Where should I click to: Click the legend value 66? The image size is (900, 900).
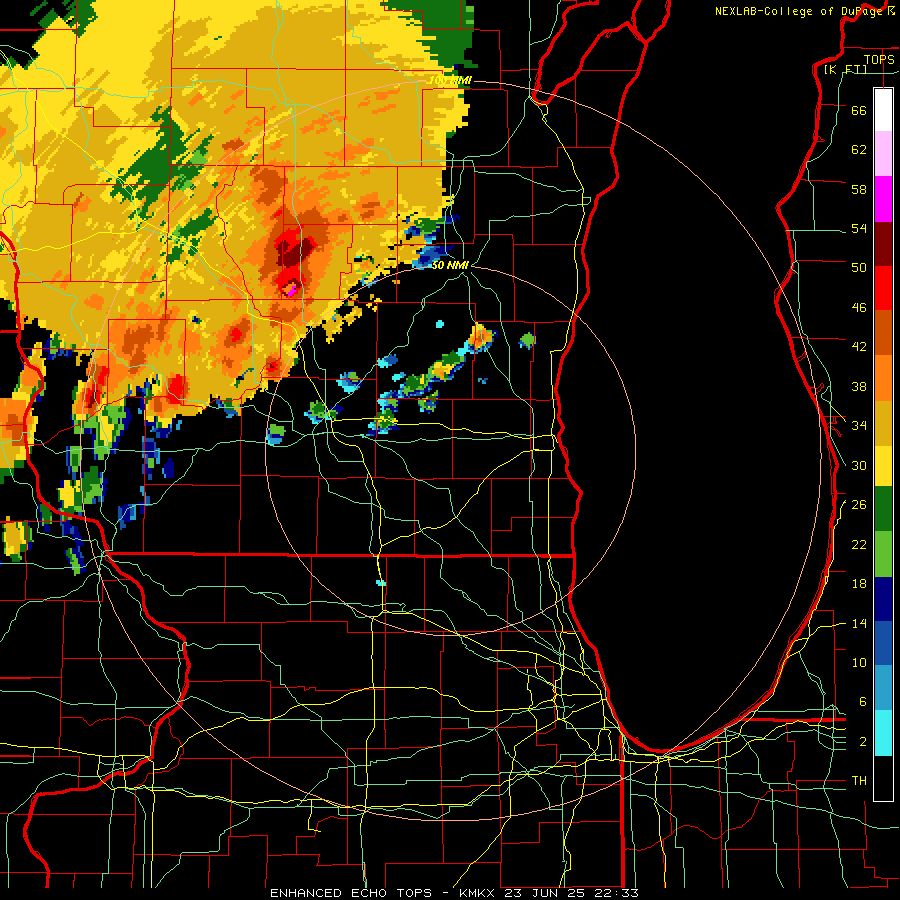859,110
